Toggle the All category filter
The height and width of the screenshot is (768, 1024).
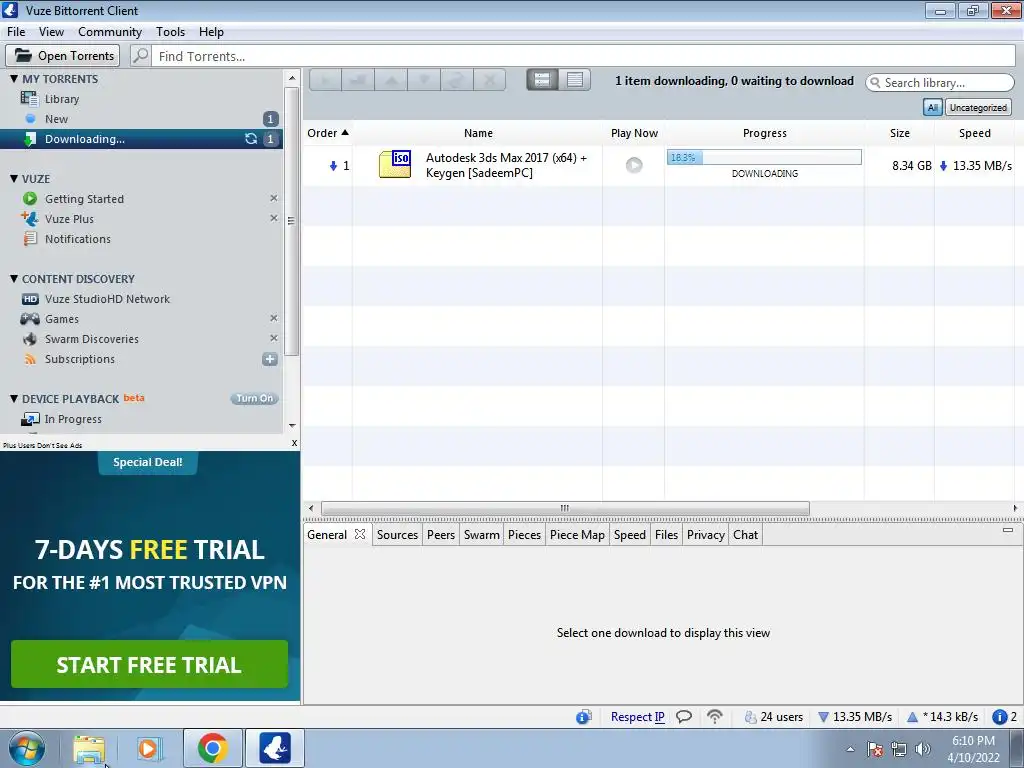(932, 108)
